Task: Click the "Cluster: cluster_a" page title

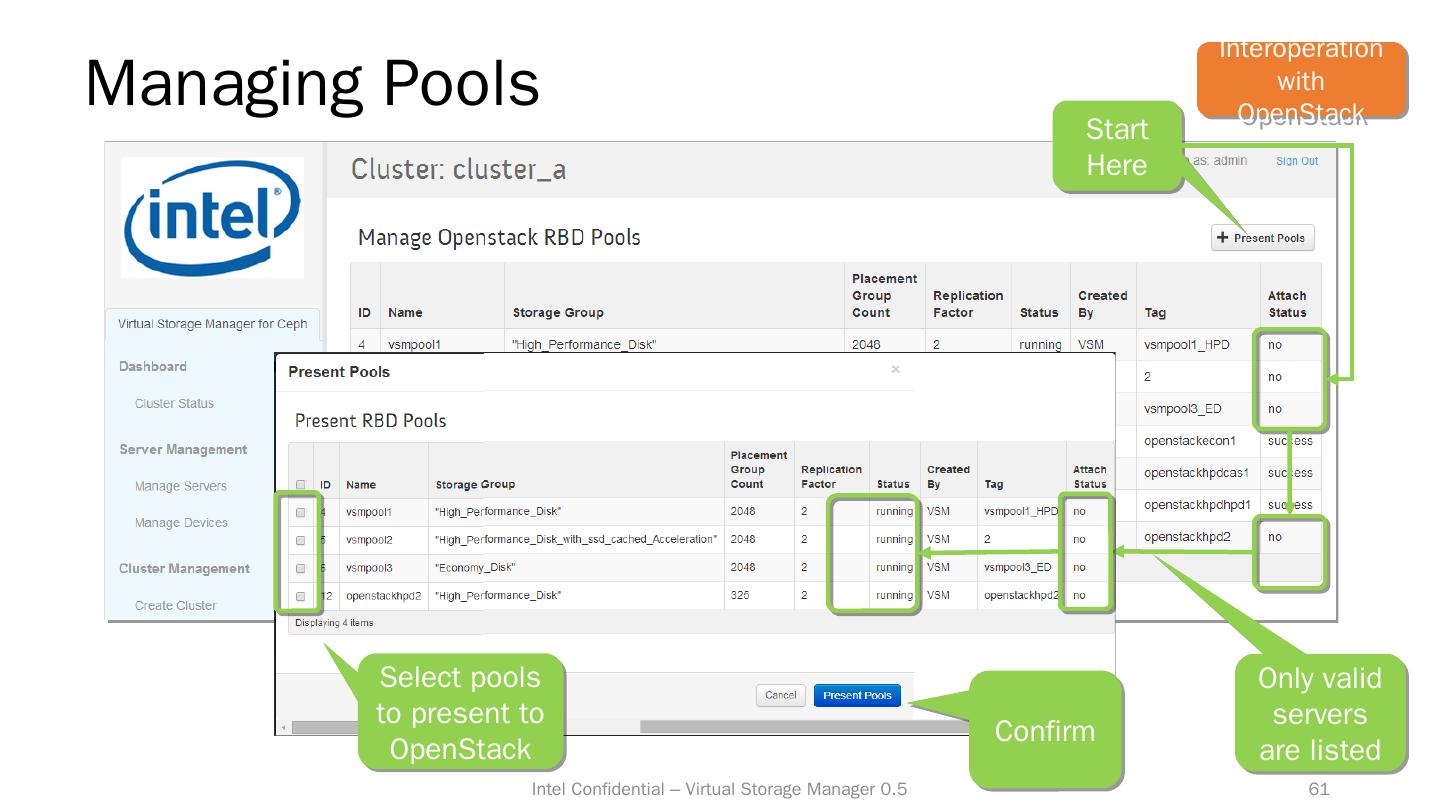Action: [459, 170]
